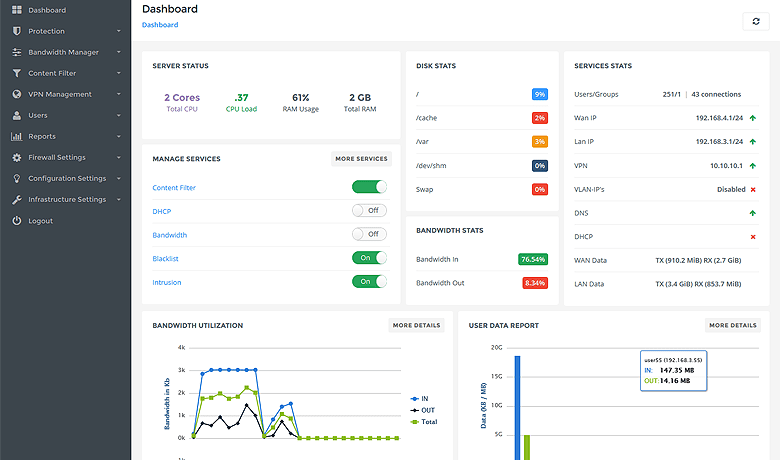The height and width of the screenshot is (460, 780).
Task: Click the Configuration Settings lightbulb icon
Action: pyautogui.click(x=17, y=179)
